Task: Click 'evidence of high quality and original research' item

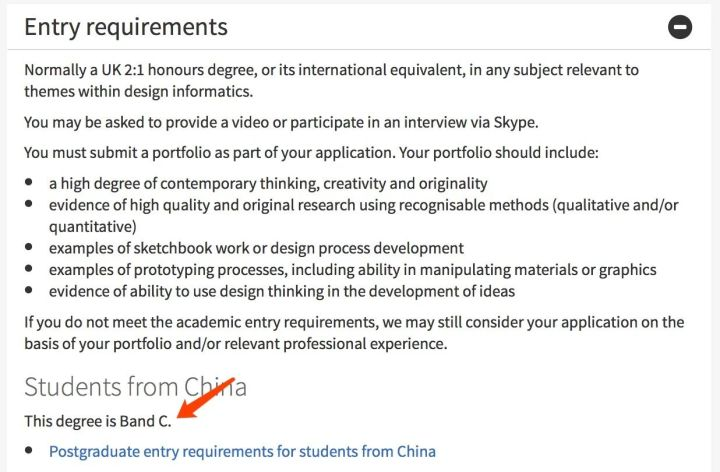Action: [x=364, y=216]
